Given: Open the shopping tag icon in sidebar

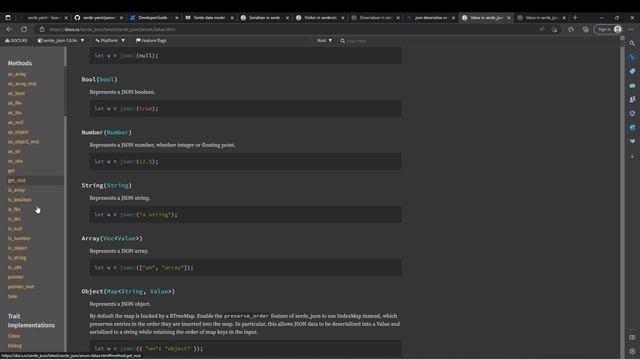Looking at the screenshot, I should pos(632,71).
